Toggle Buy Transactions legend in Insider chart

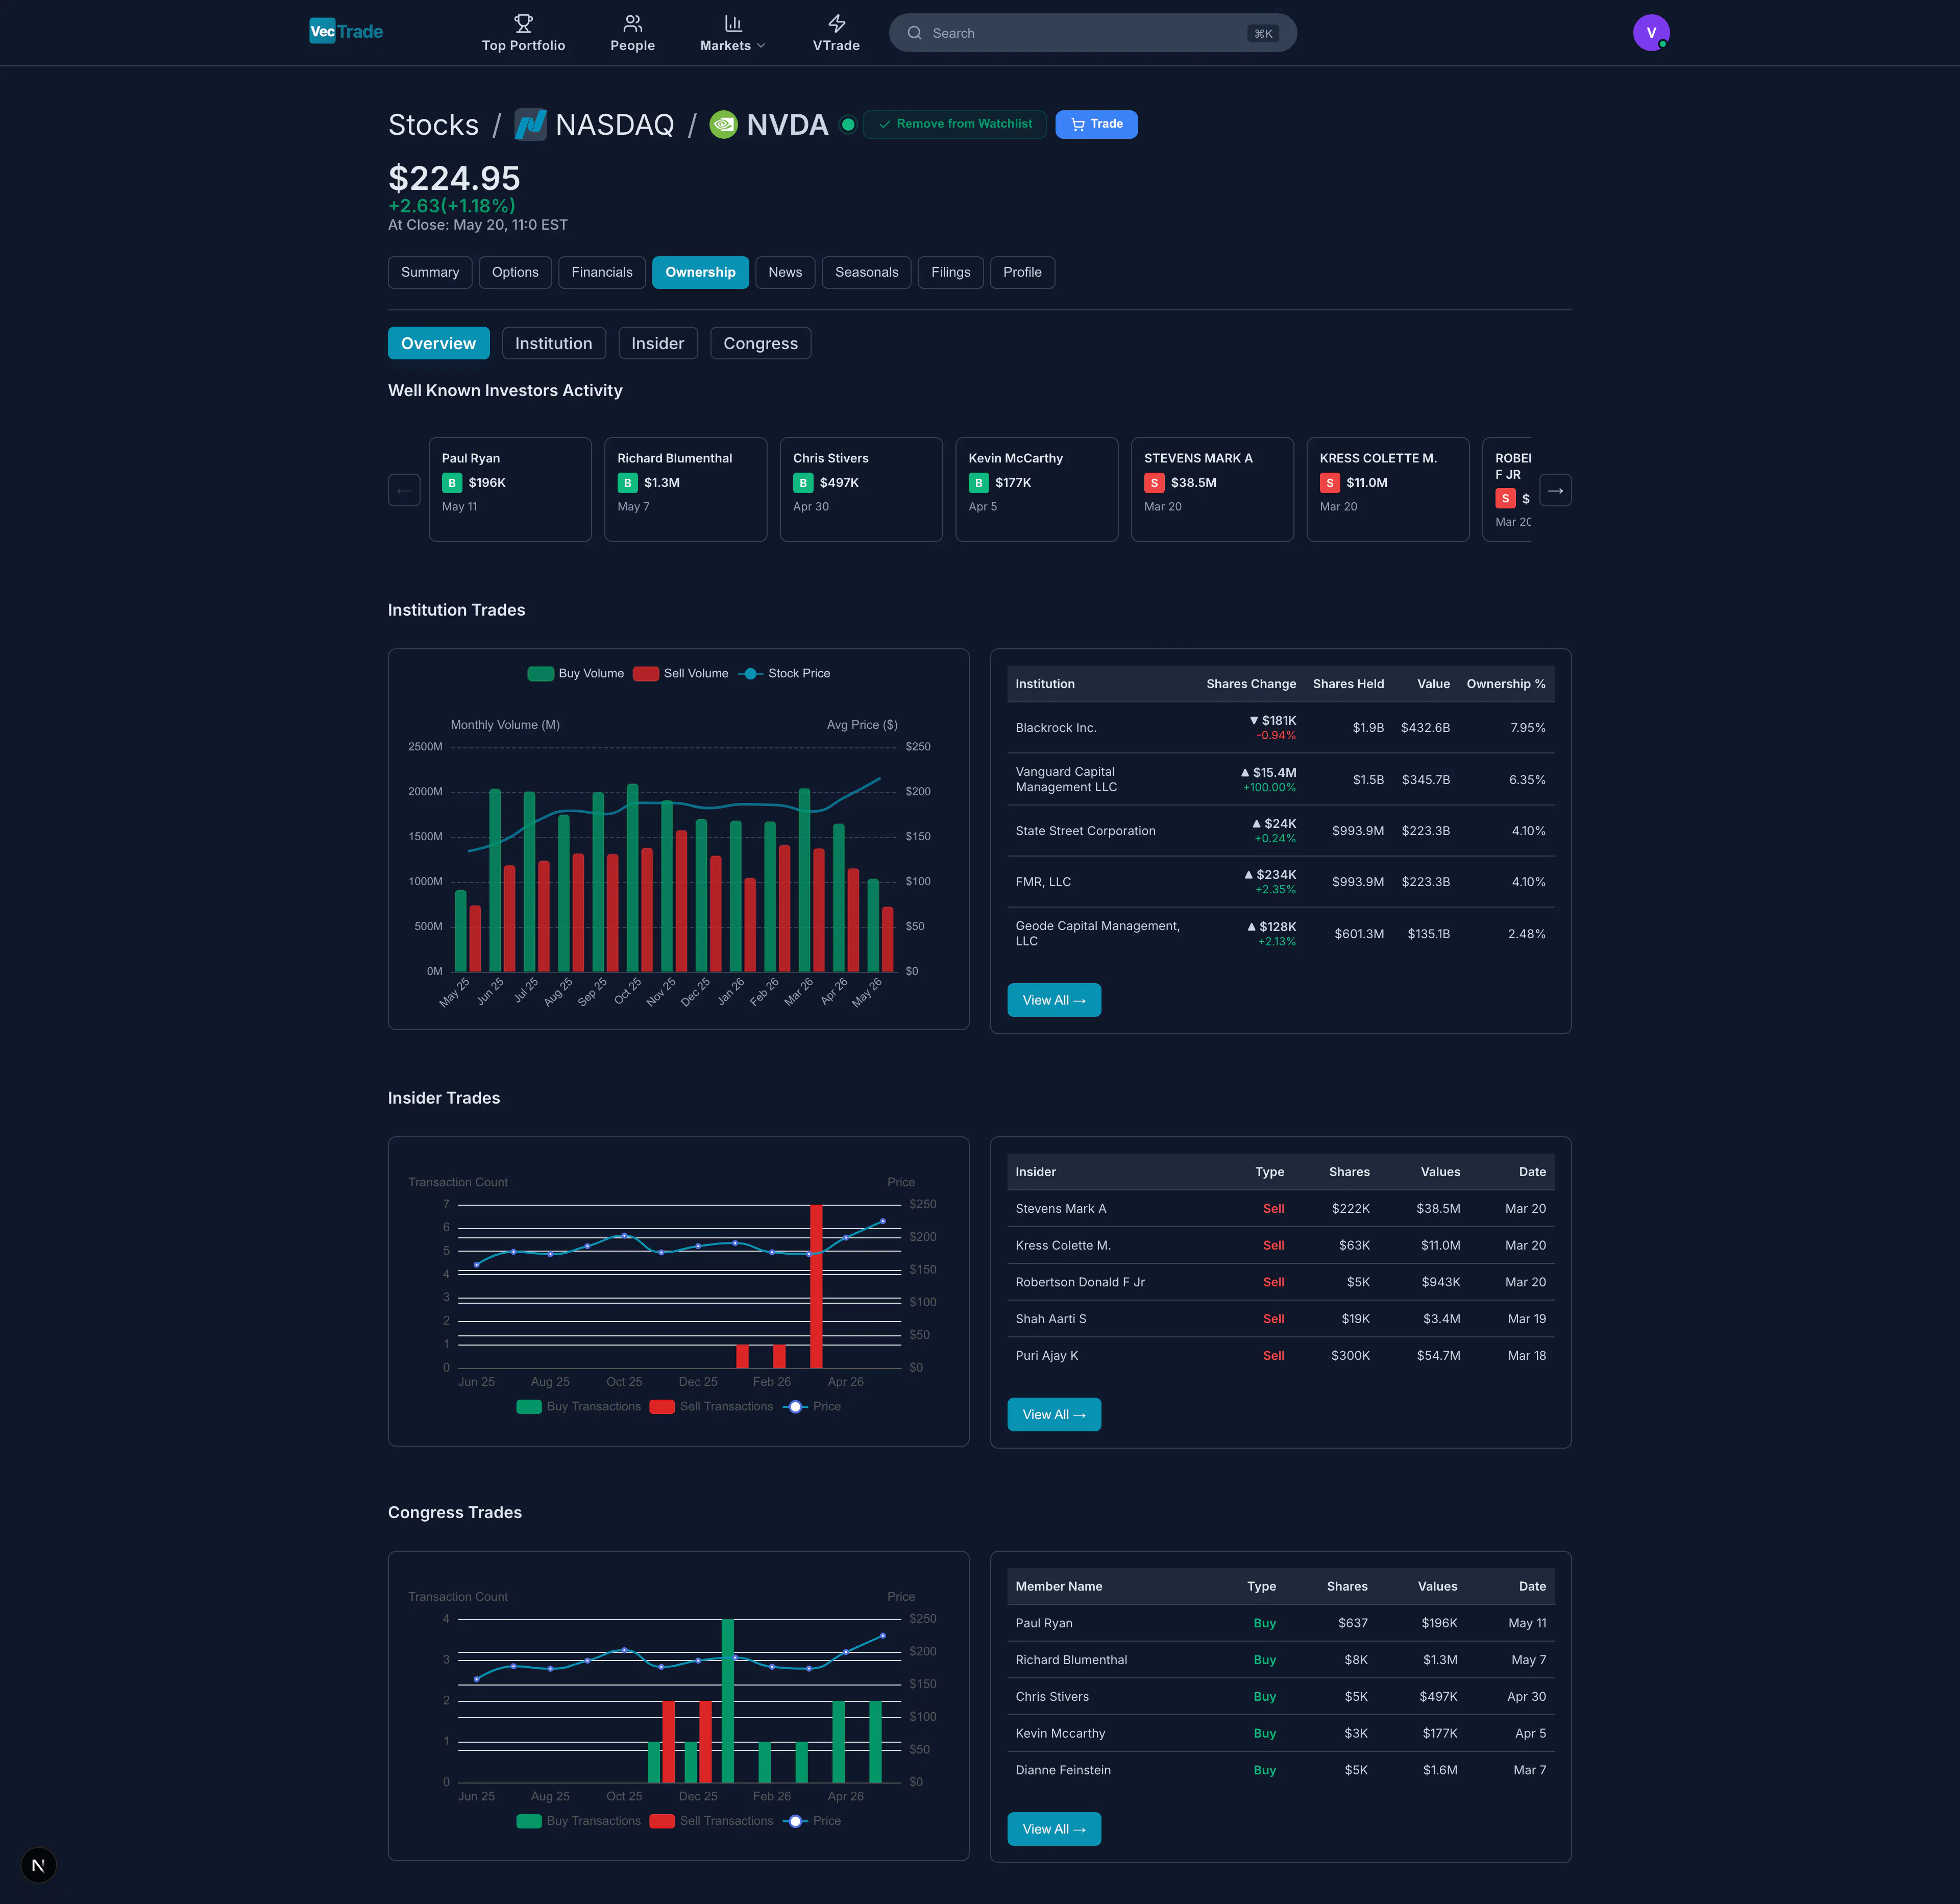[x=578, y=1406]
